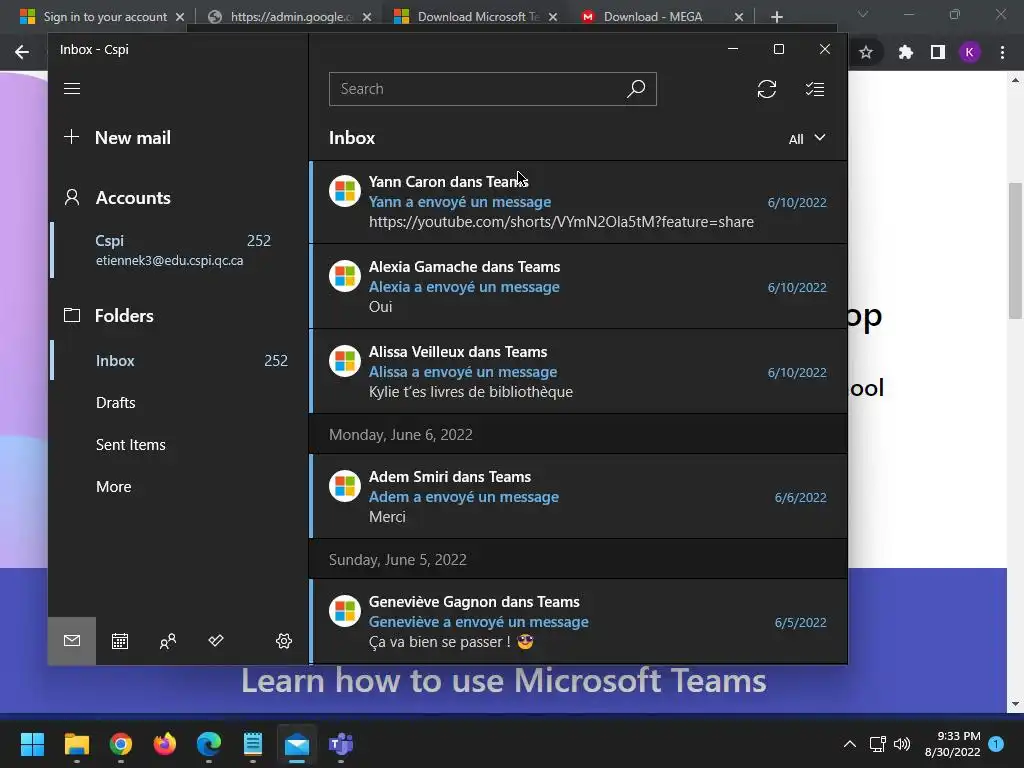
Task: Click the avatar icon on Alexia Gamache's message
Action: [345, 276]
